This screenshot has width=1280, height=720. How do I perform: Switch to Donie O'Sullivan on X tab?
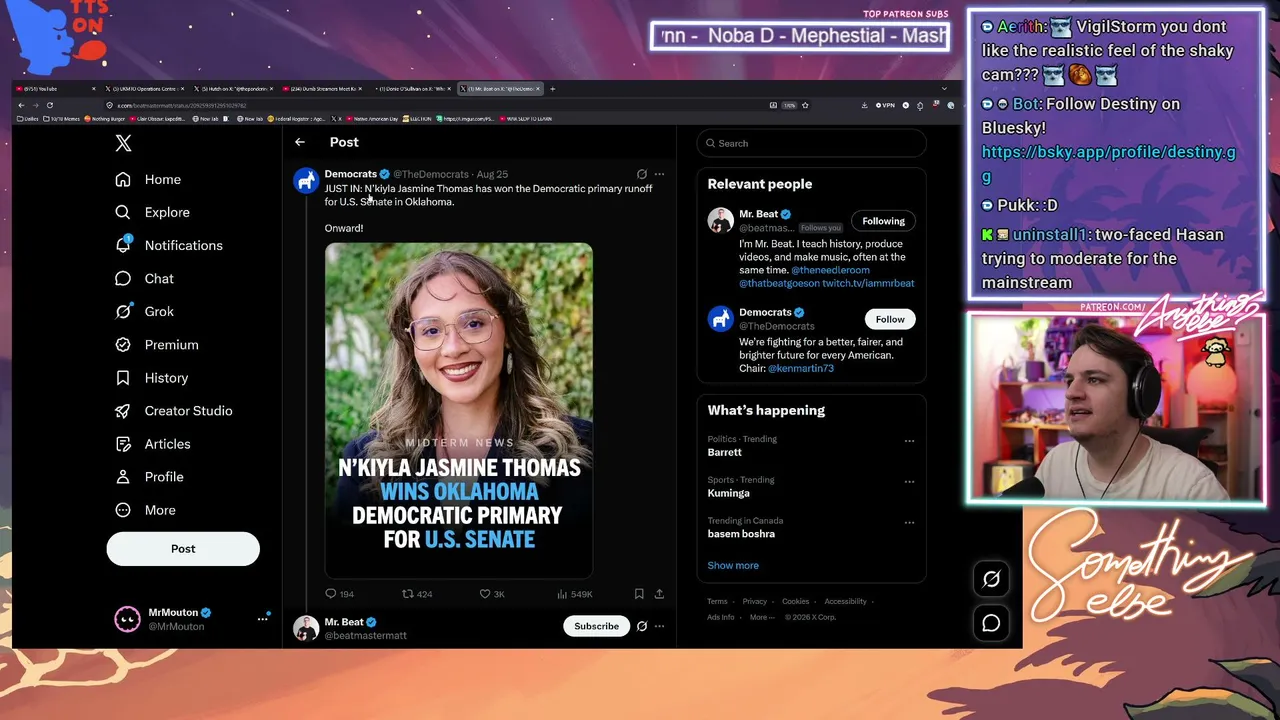tap(411, 89)
